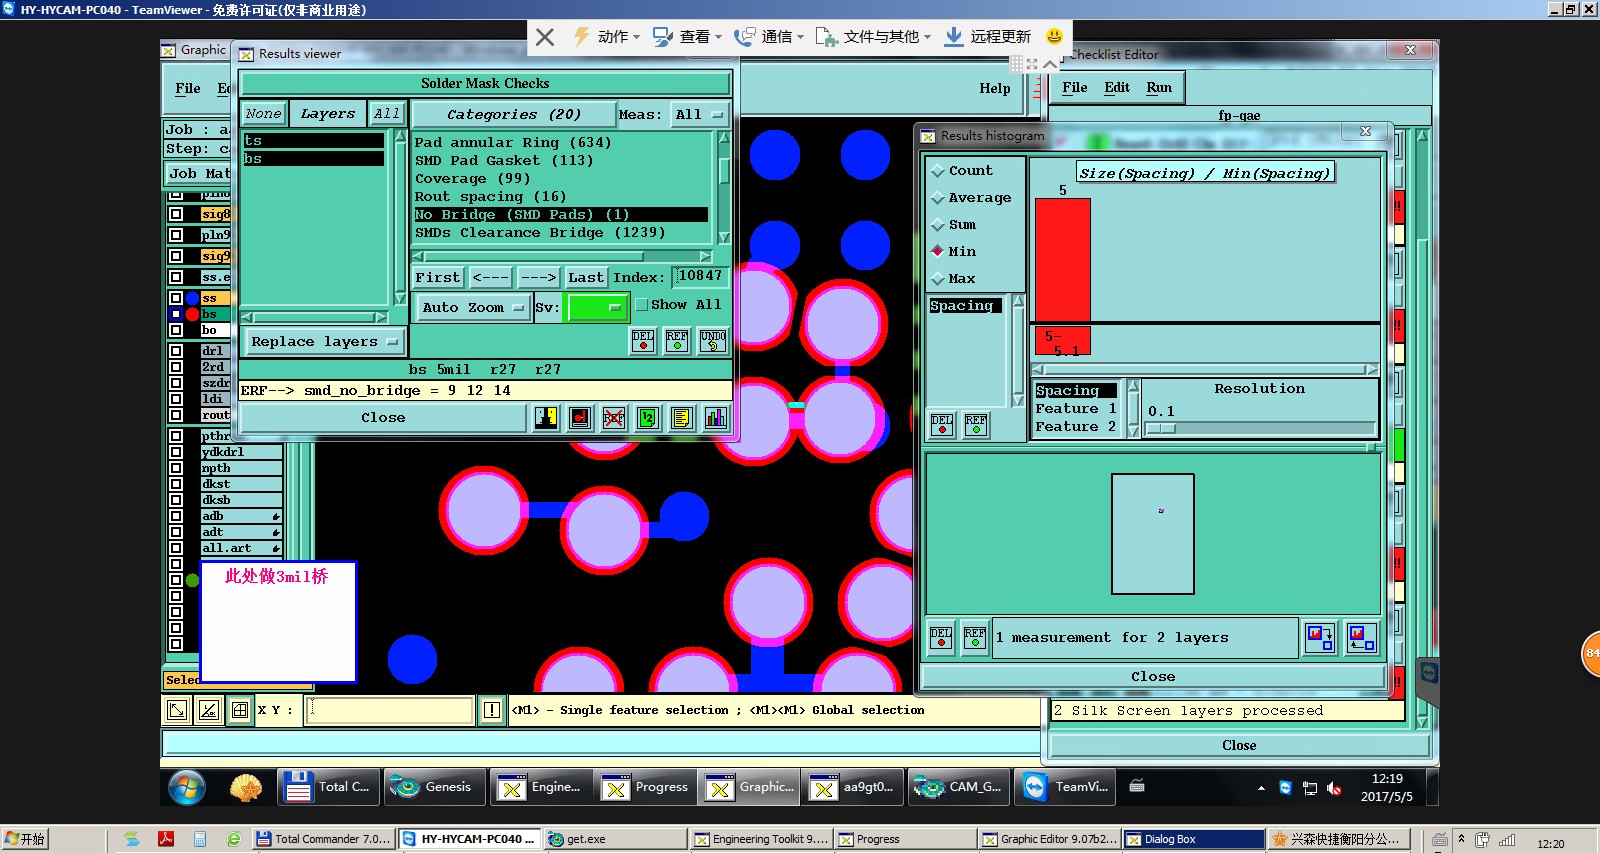The height and width of the screenshot is (853, 1600).
Task: Click TeamViewer smiley feedback icon
Action: tap(1054, 36)
